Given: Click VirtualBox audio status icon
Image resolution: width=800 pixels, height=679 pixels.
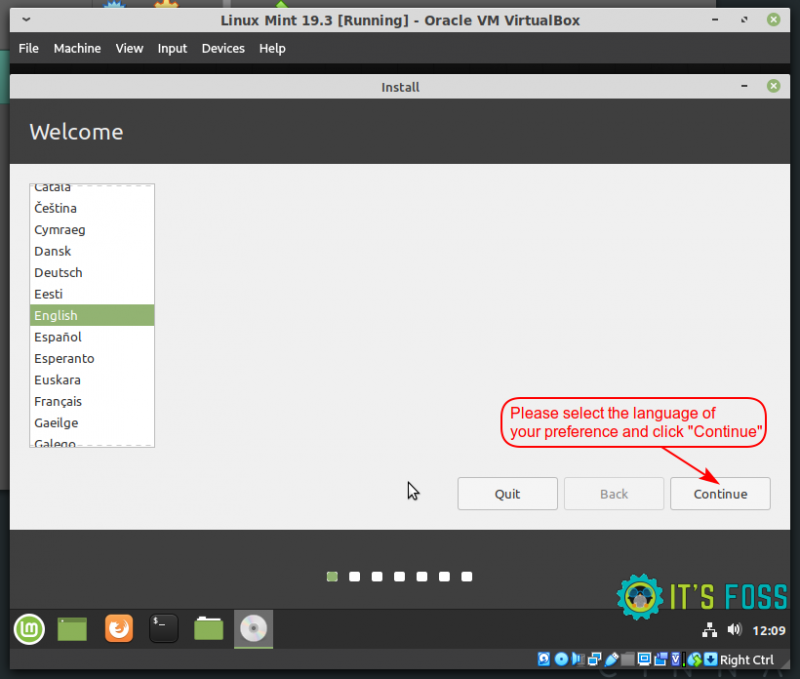Looking at the screenshot, I should pos(578,659).
